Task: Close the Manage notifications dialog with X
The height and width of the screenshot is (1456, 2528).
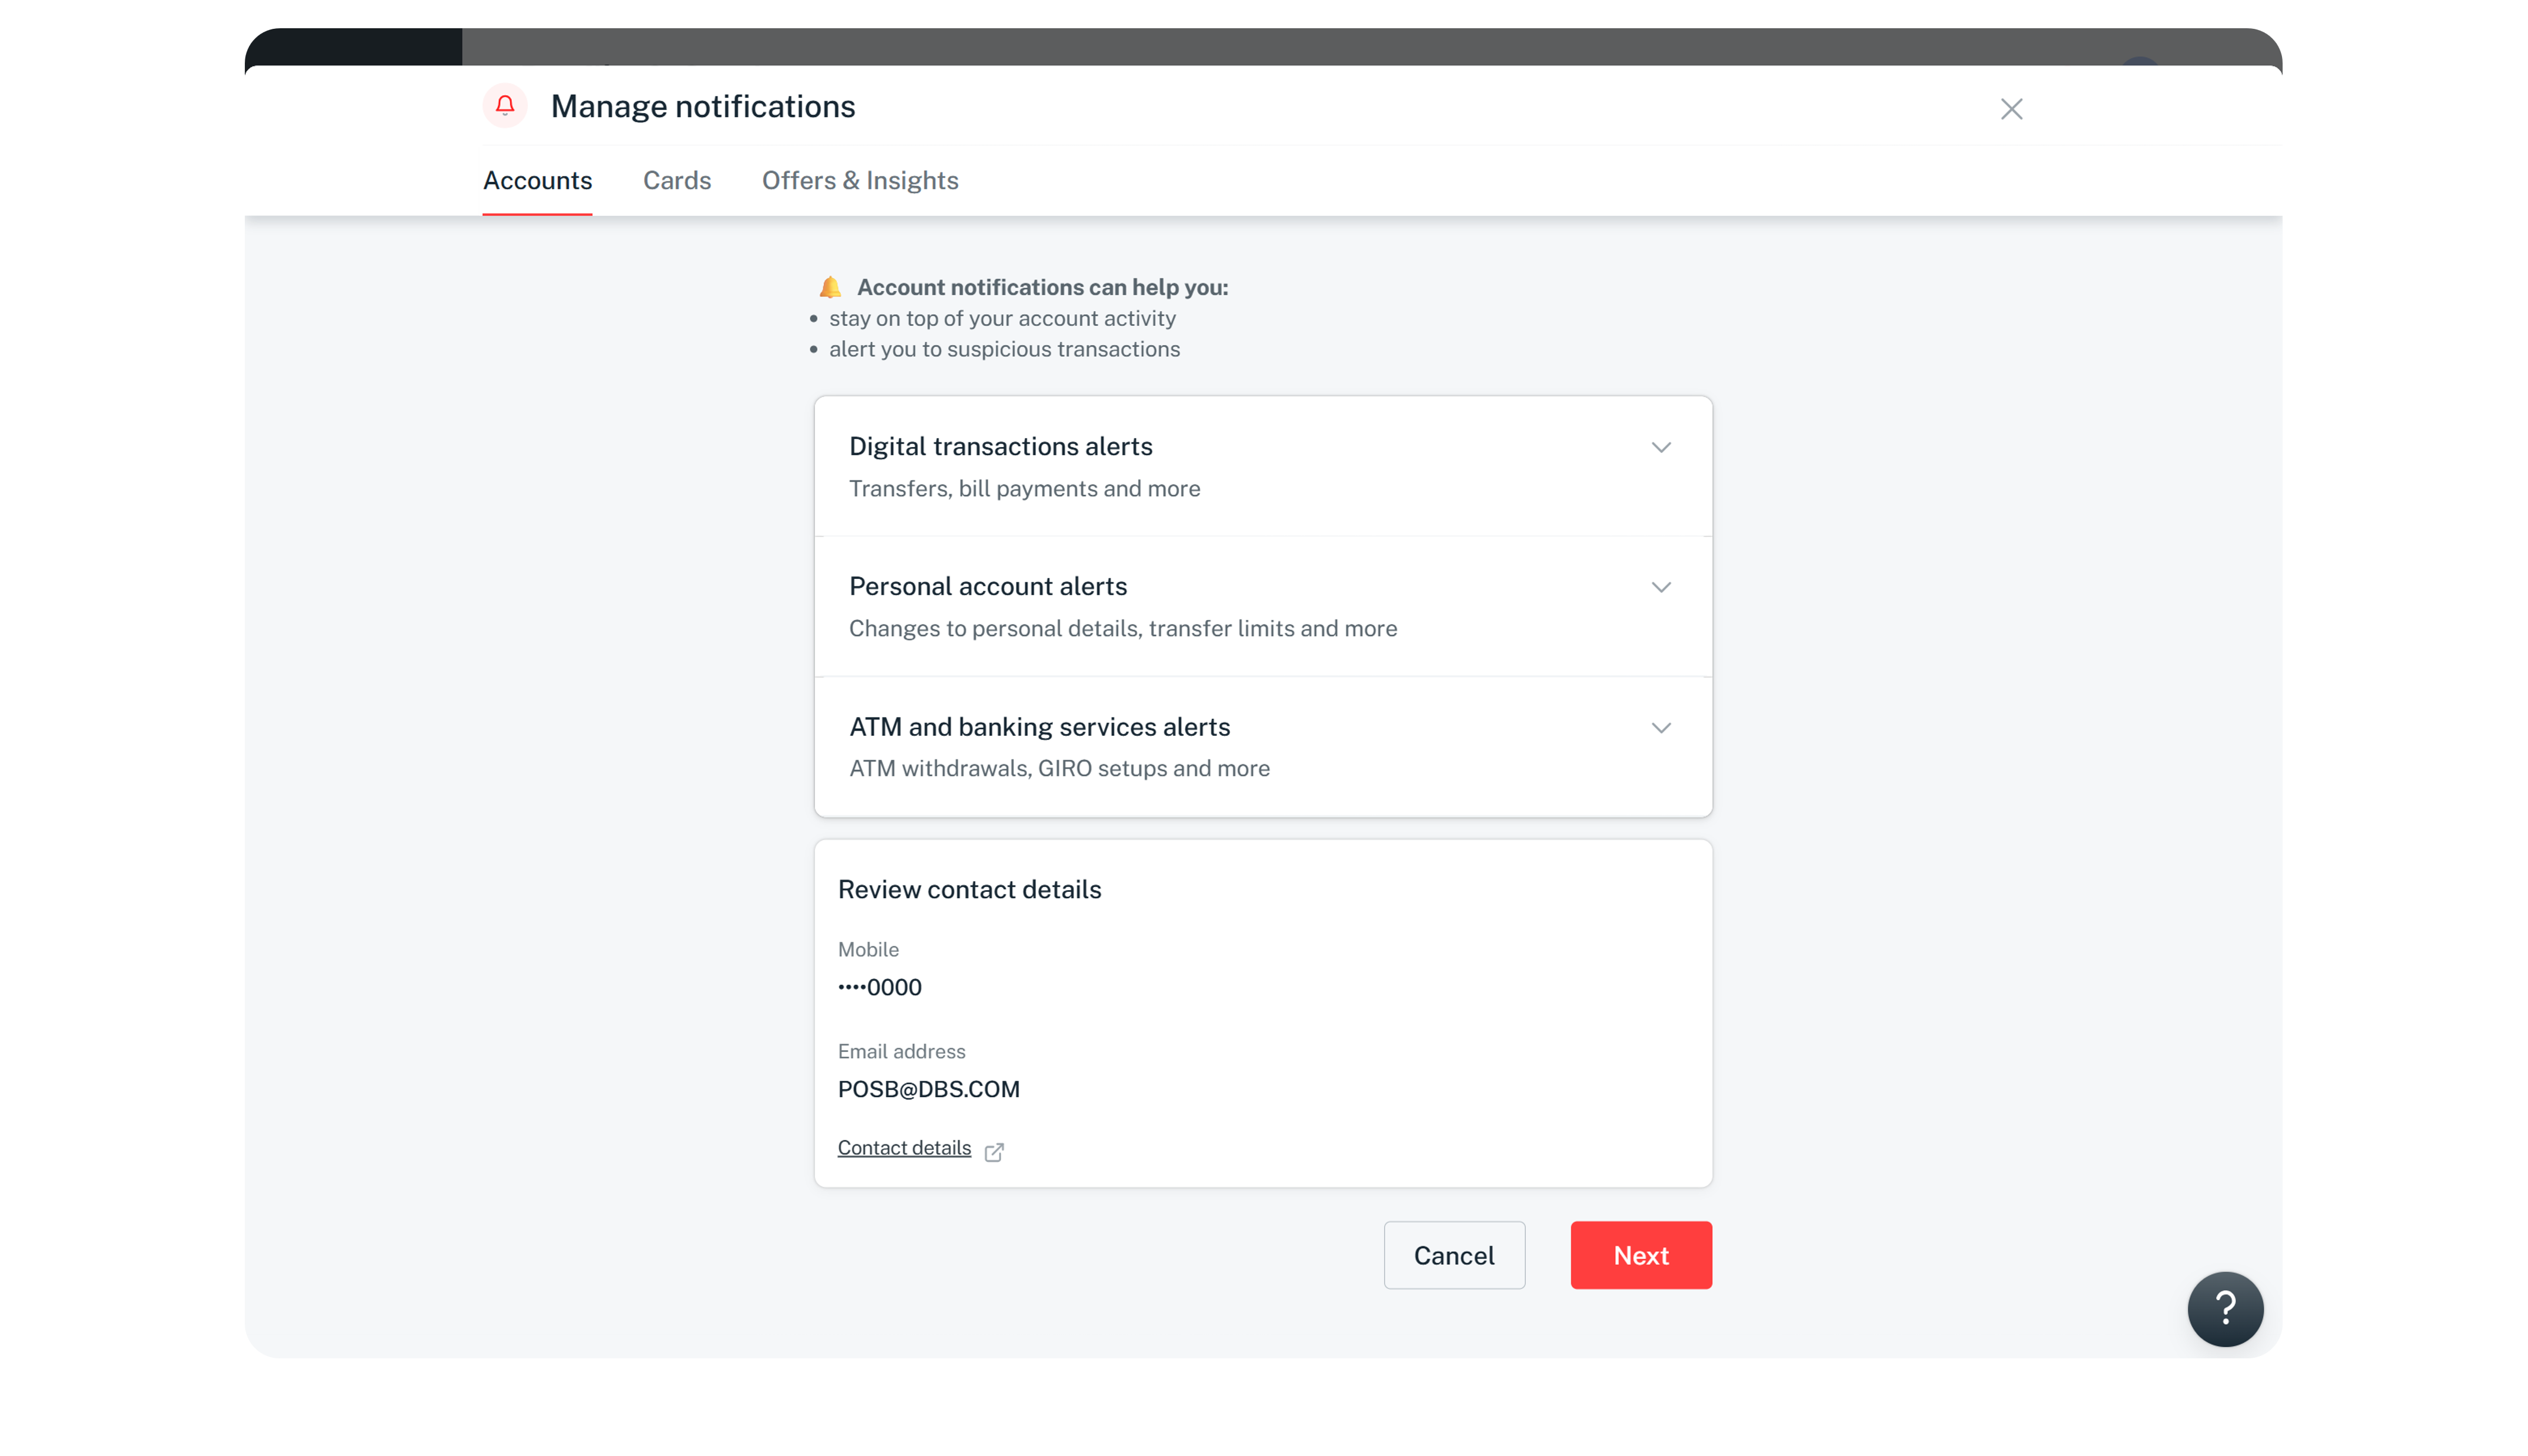Action: (x=2011, y=109)
